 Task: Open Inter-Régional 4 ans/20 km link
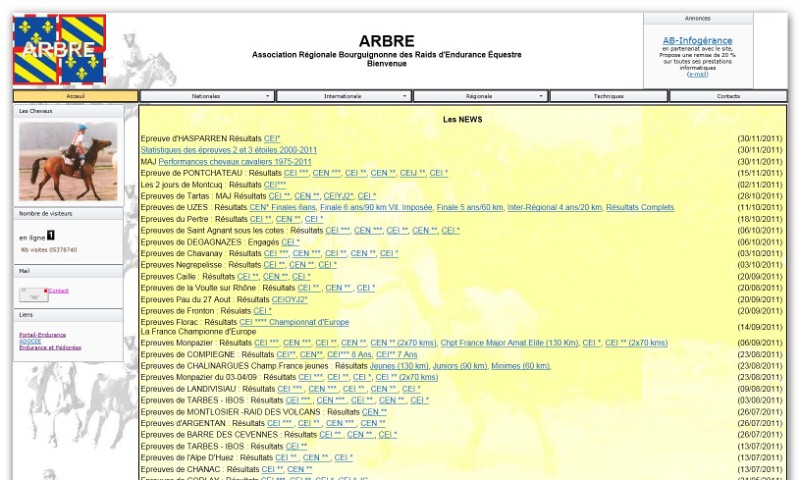tap(555, 208)
